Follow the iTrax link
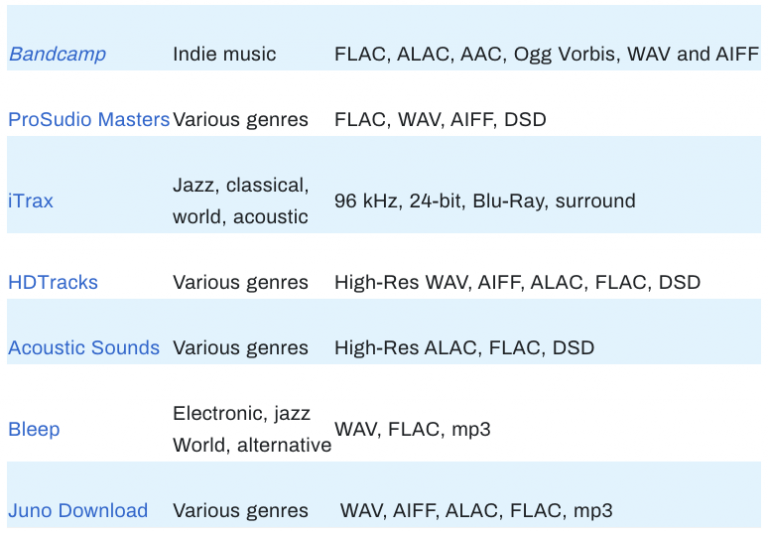 (31, 201)
